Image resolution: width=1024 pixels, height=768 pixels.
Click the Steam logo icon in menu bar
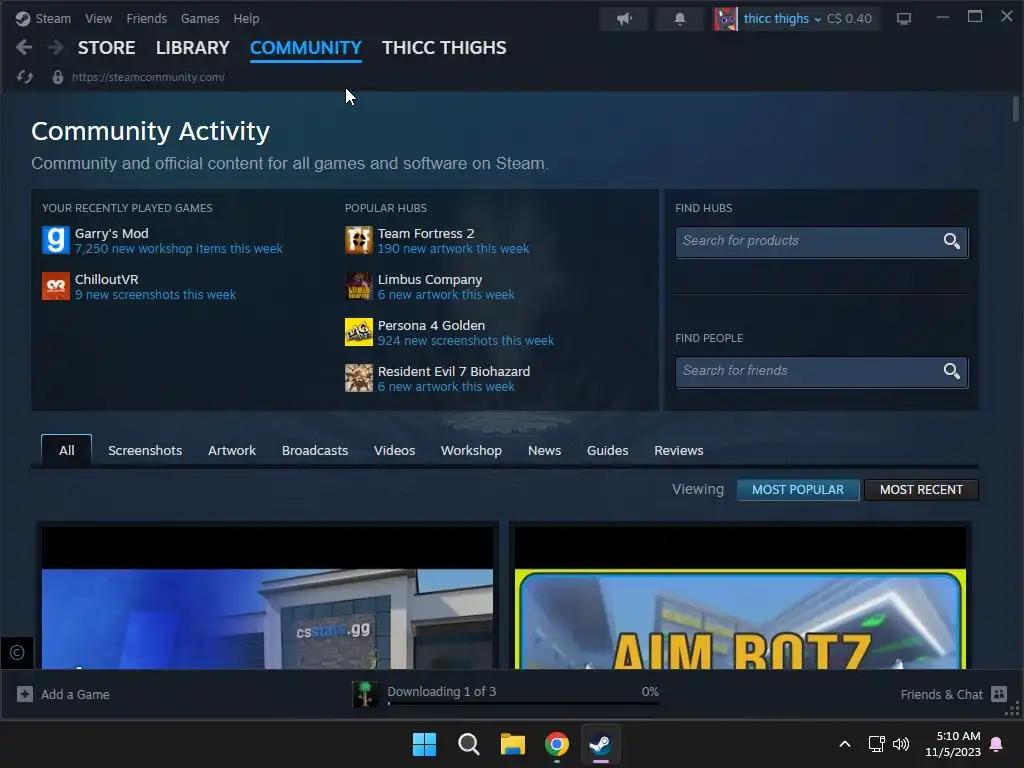point(23,19)
